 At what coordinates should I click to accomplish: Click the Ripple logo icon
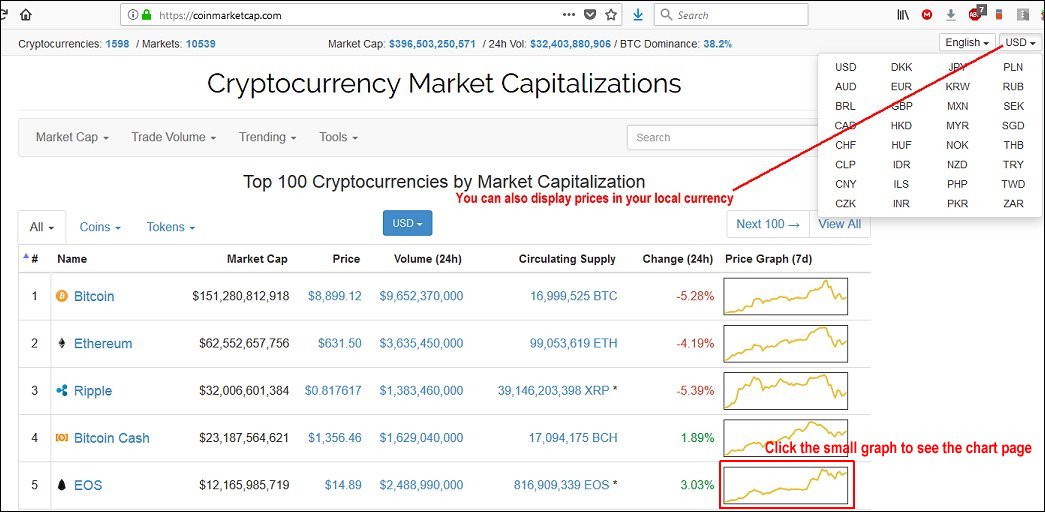[x=62, y=391]
